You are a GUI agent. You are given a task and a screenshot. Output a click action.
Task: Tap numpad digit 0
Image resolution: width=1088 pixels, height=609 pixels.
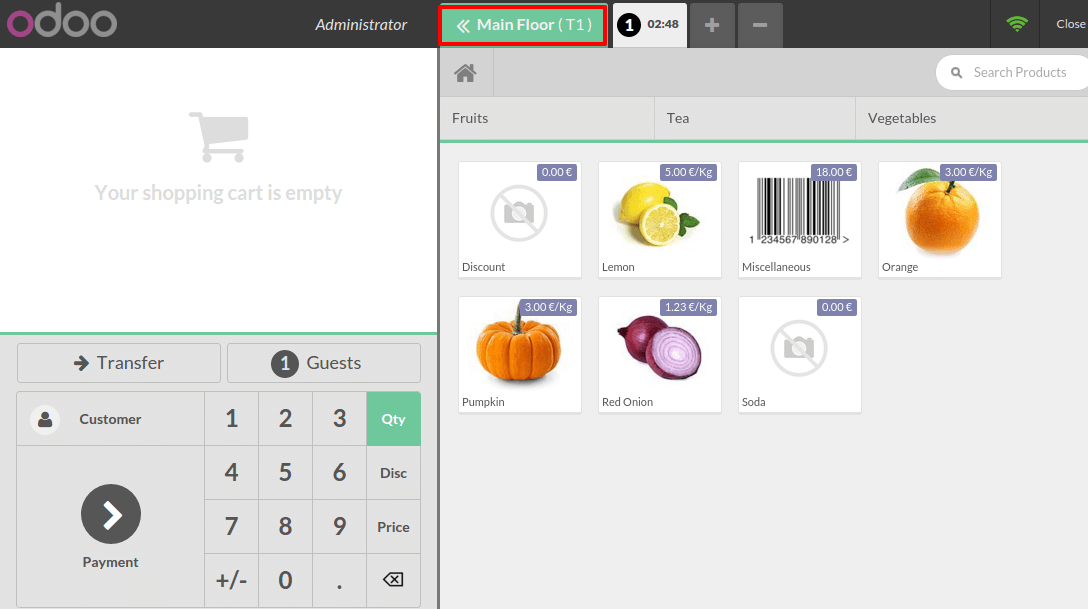pyautogui.click(x=285, y=581)
